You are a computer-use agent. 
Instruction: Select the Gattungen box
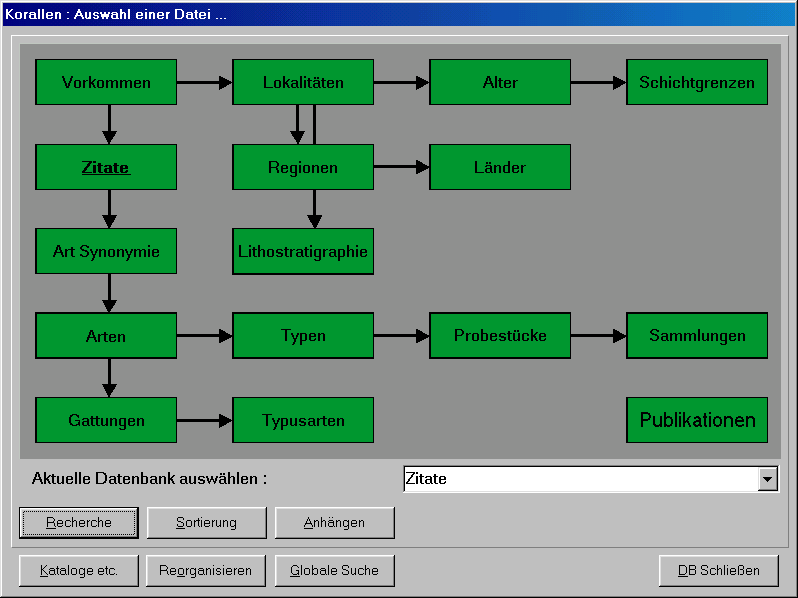pyautogui.click(x=106, y=420)
